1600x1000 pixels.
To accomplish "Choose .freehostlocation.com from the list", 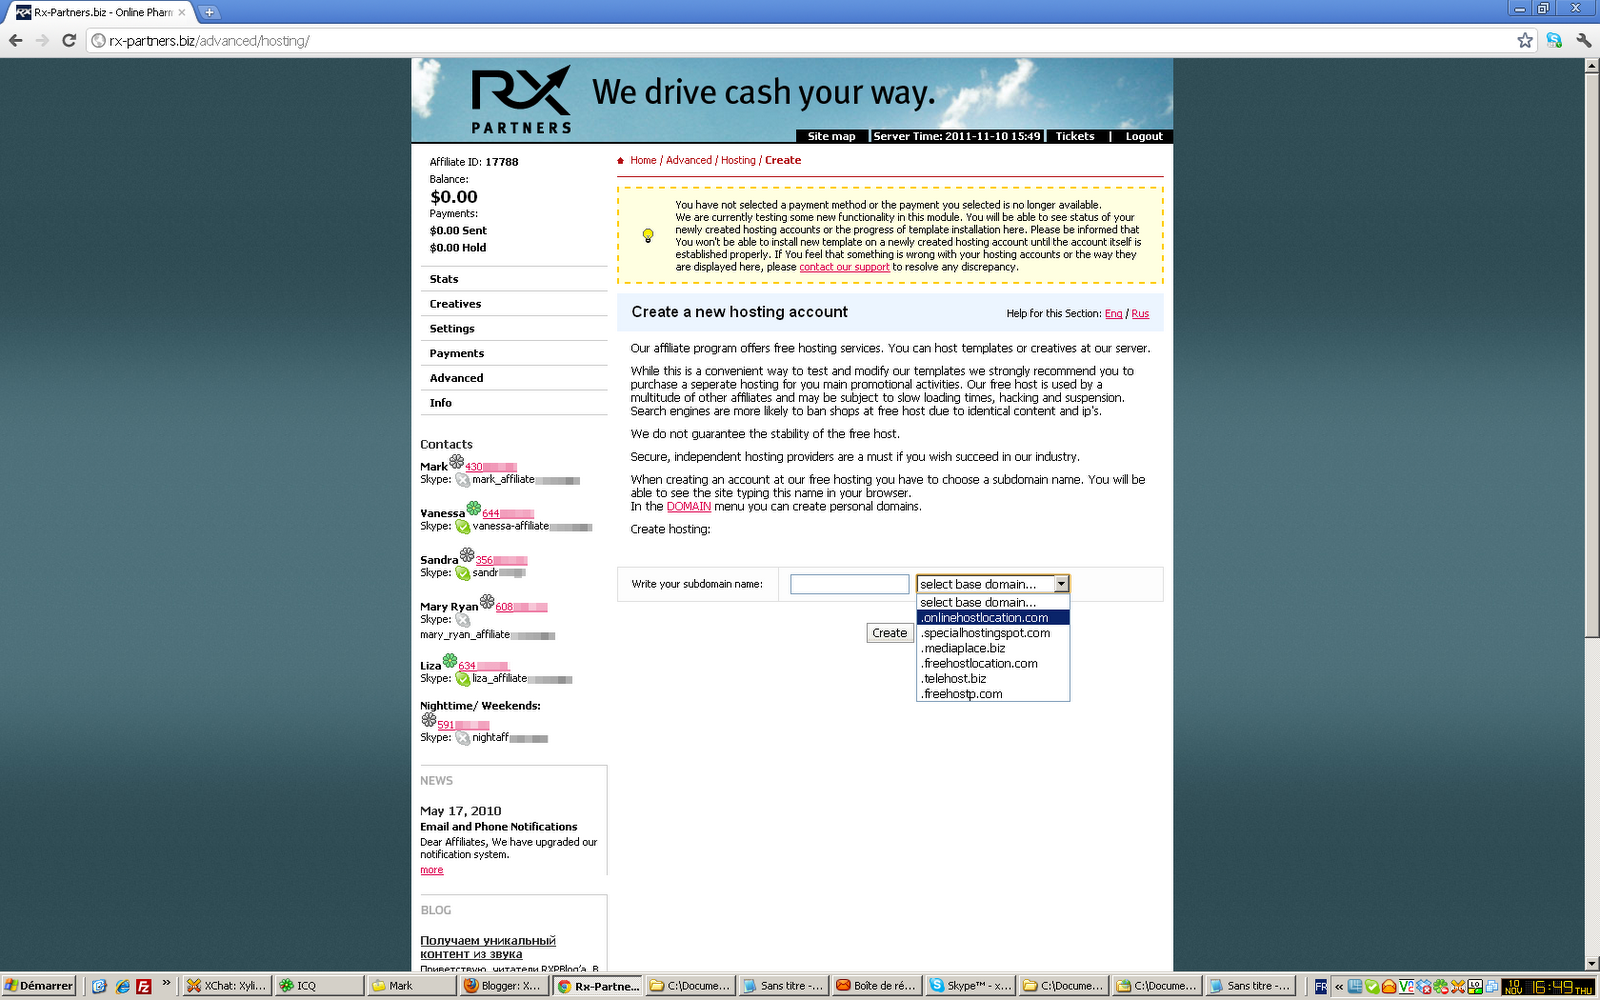I will tap(993, 663).
